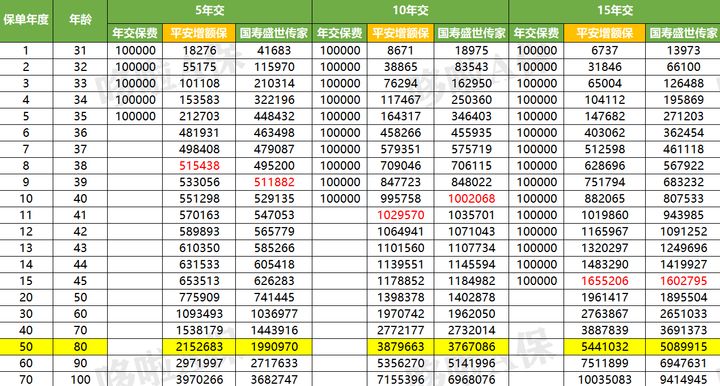Click yellow highlighted cell 3767086
720x386 pixels.
click(x=472, y=347)
